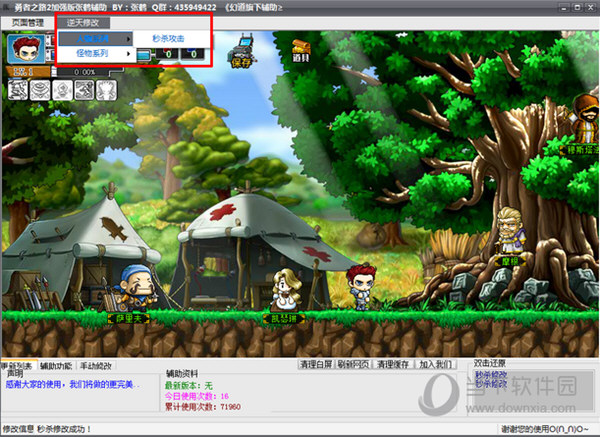Screen dimensions: 600x437
Task: Click the 最新版本: 无 text
Action: tap(189, 385)
